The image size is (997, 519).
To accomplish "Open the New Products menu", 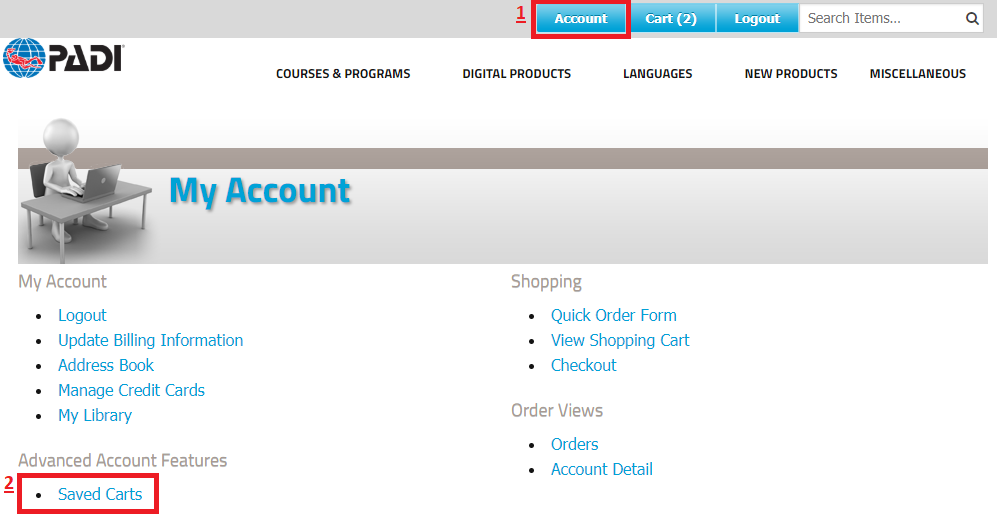I will click(791, 73).
